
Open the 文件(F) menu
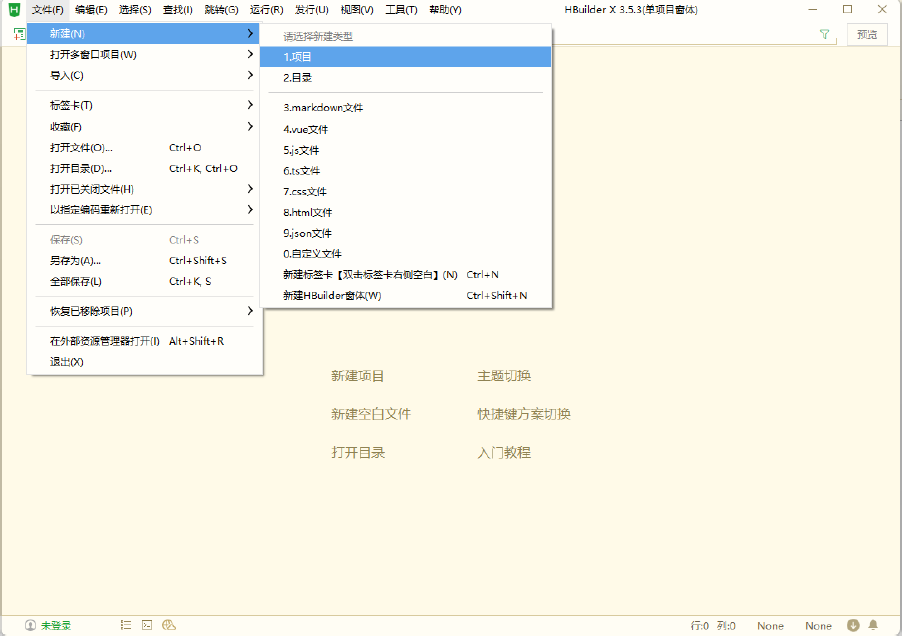point(47,10)
